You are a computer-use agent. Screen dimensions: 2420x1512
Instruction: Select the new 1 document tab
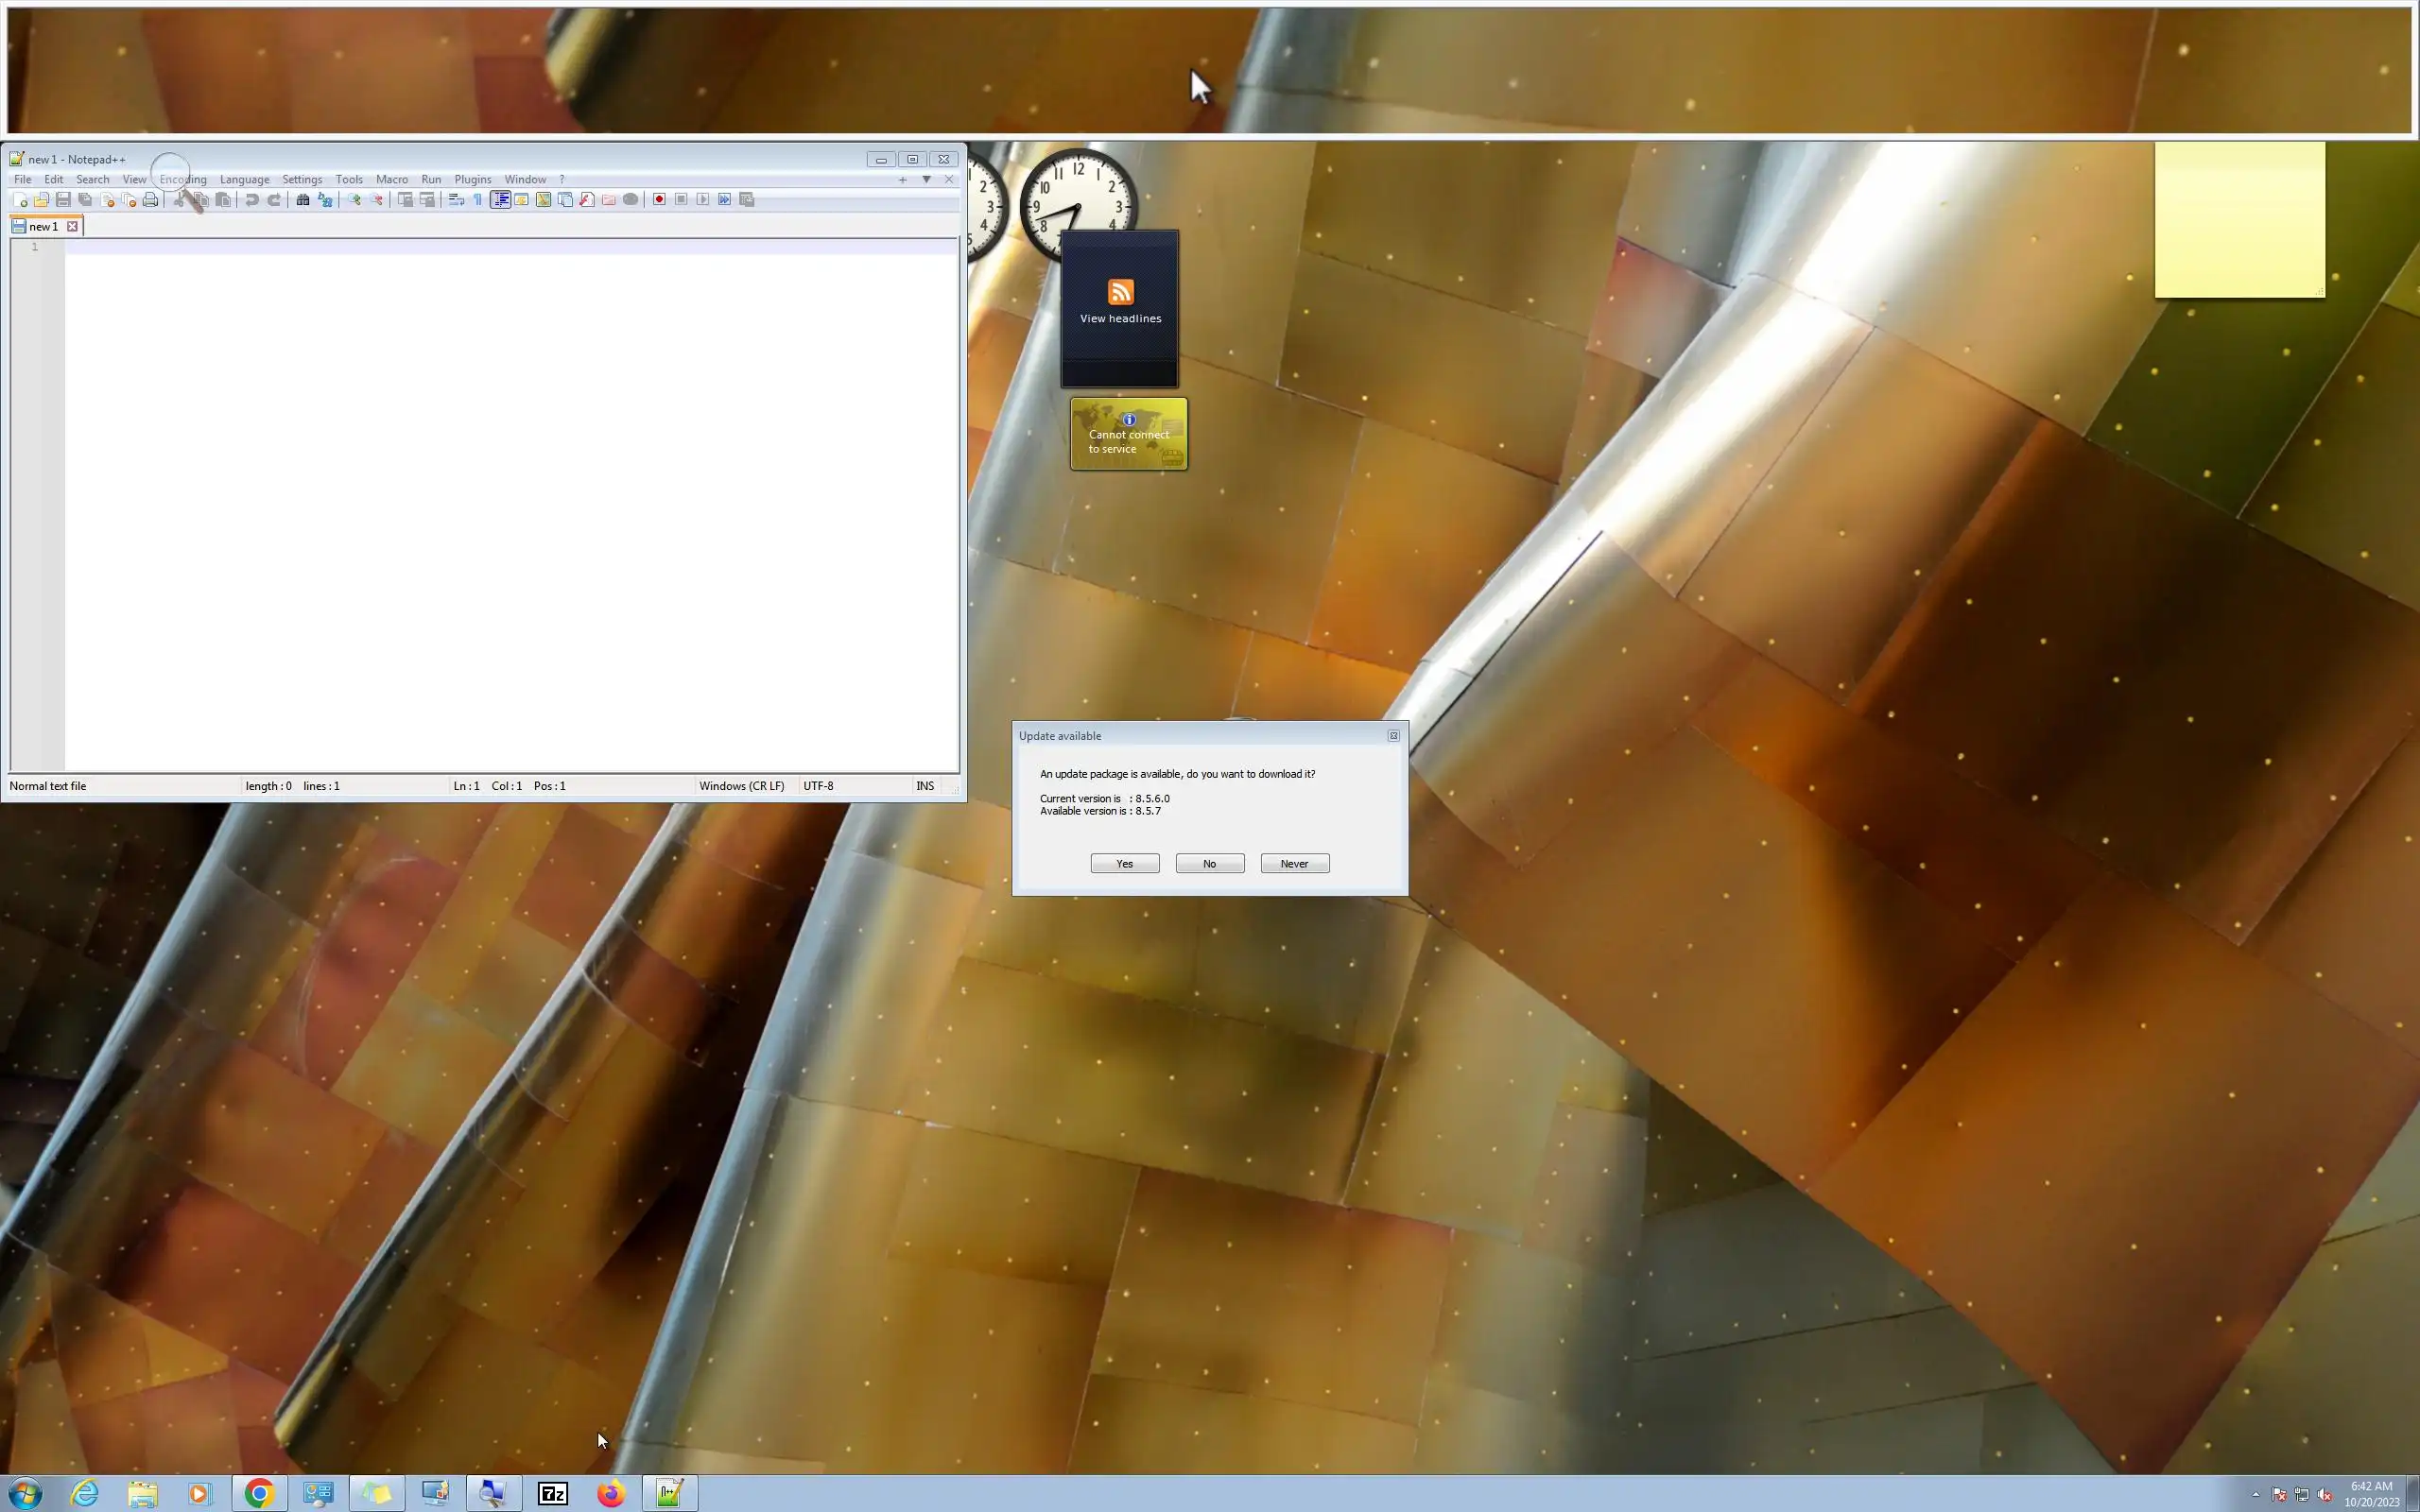click(x=42, y=227)
